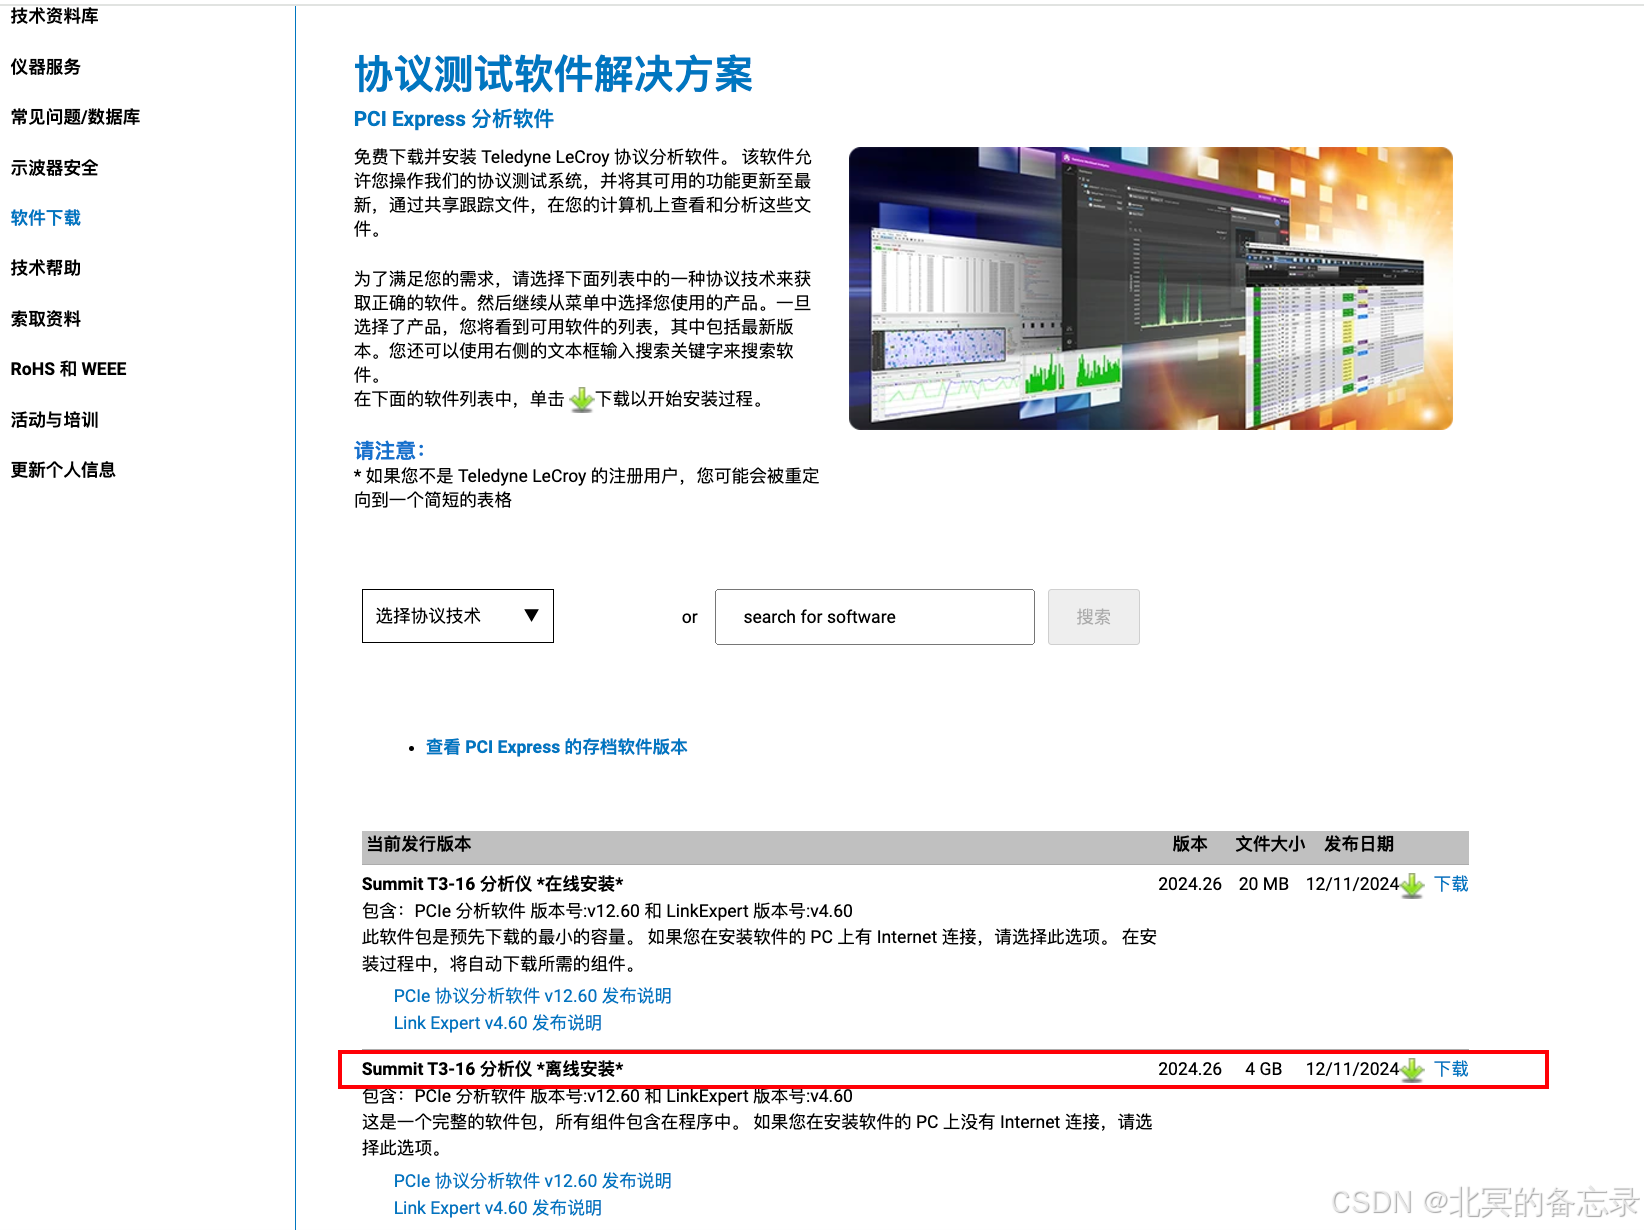This screenshot has height=1230, width=1644.
Task: Click date 12/11/2024 in 离线安装 row
Action: 1352,1069
